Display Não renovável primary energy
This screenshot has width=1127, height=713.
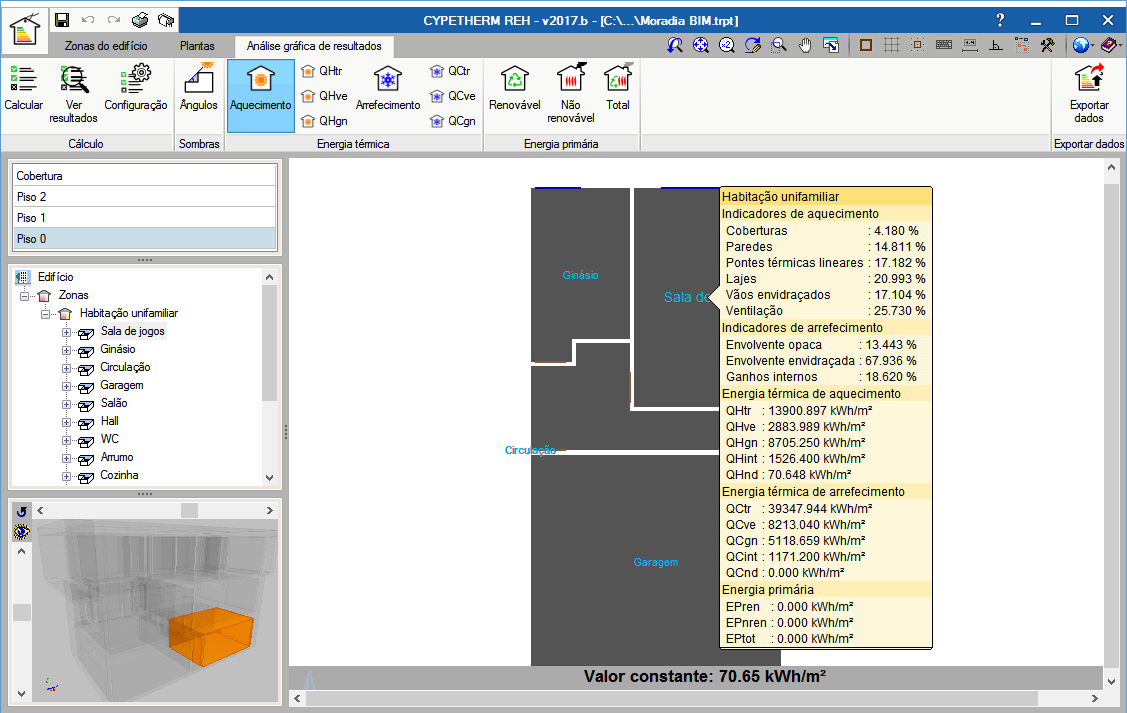tap(571, 93)
